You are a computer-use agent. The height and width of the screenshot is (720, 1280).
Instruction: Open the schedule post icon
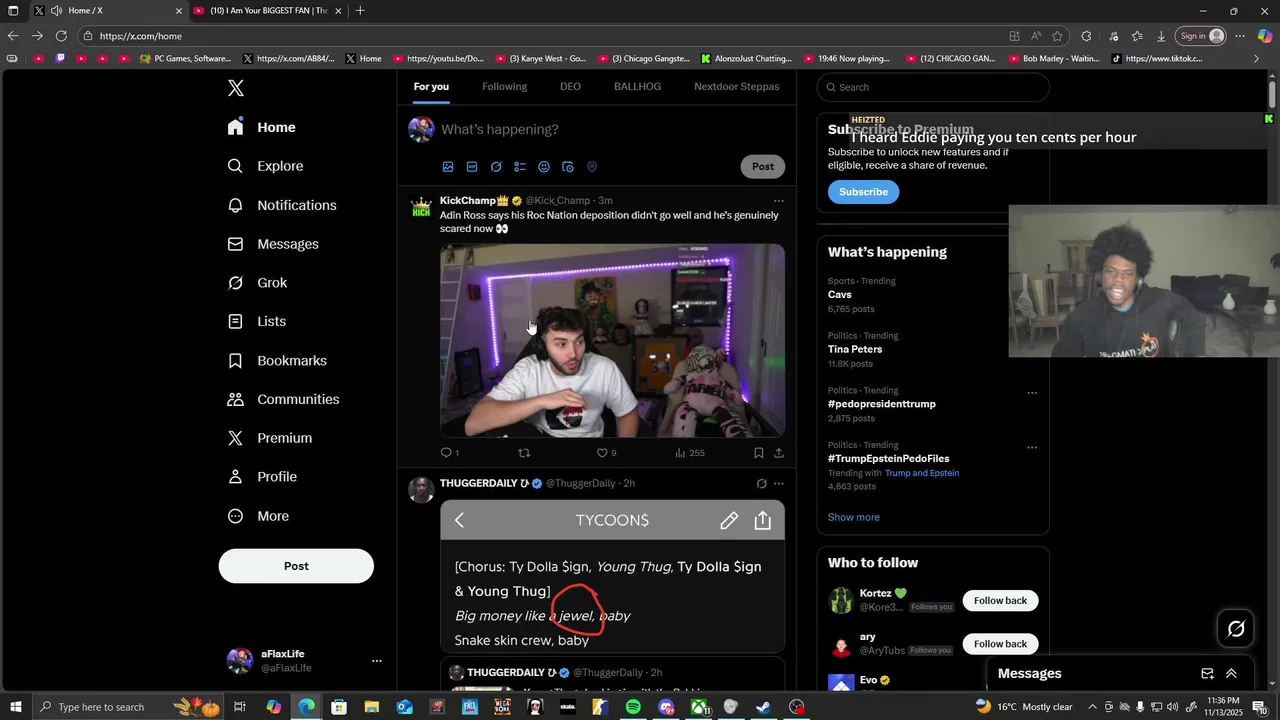[568, 167]
